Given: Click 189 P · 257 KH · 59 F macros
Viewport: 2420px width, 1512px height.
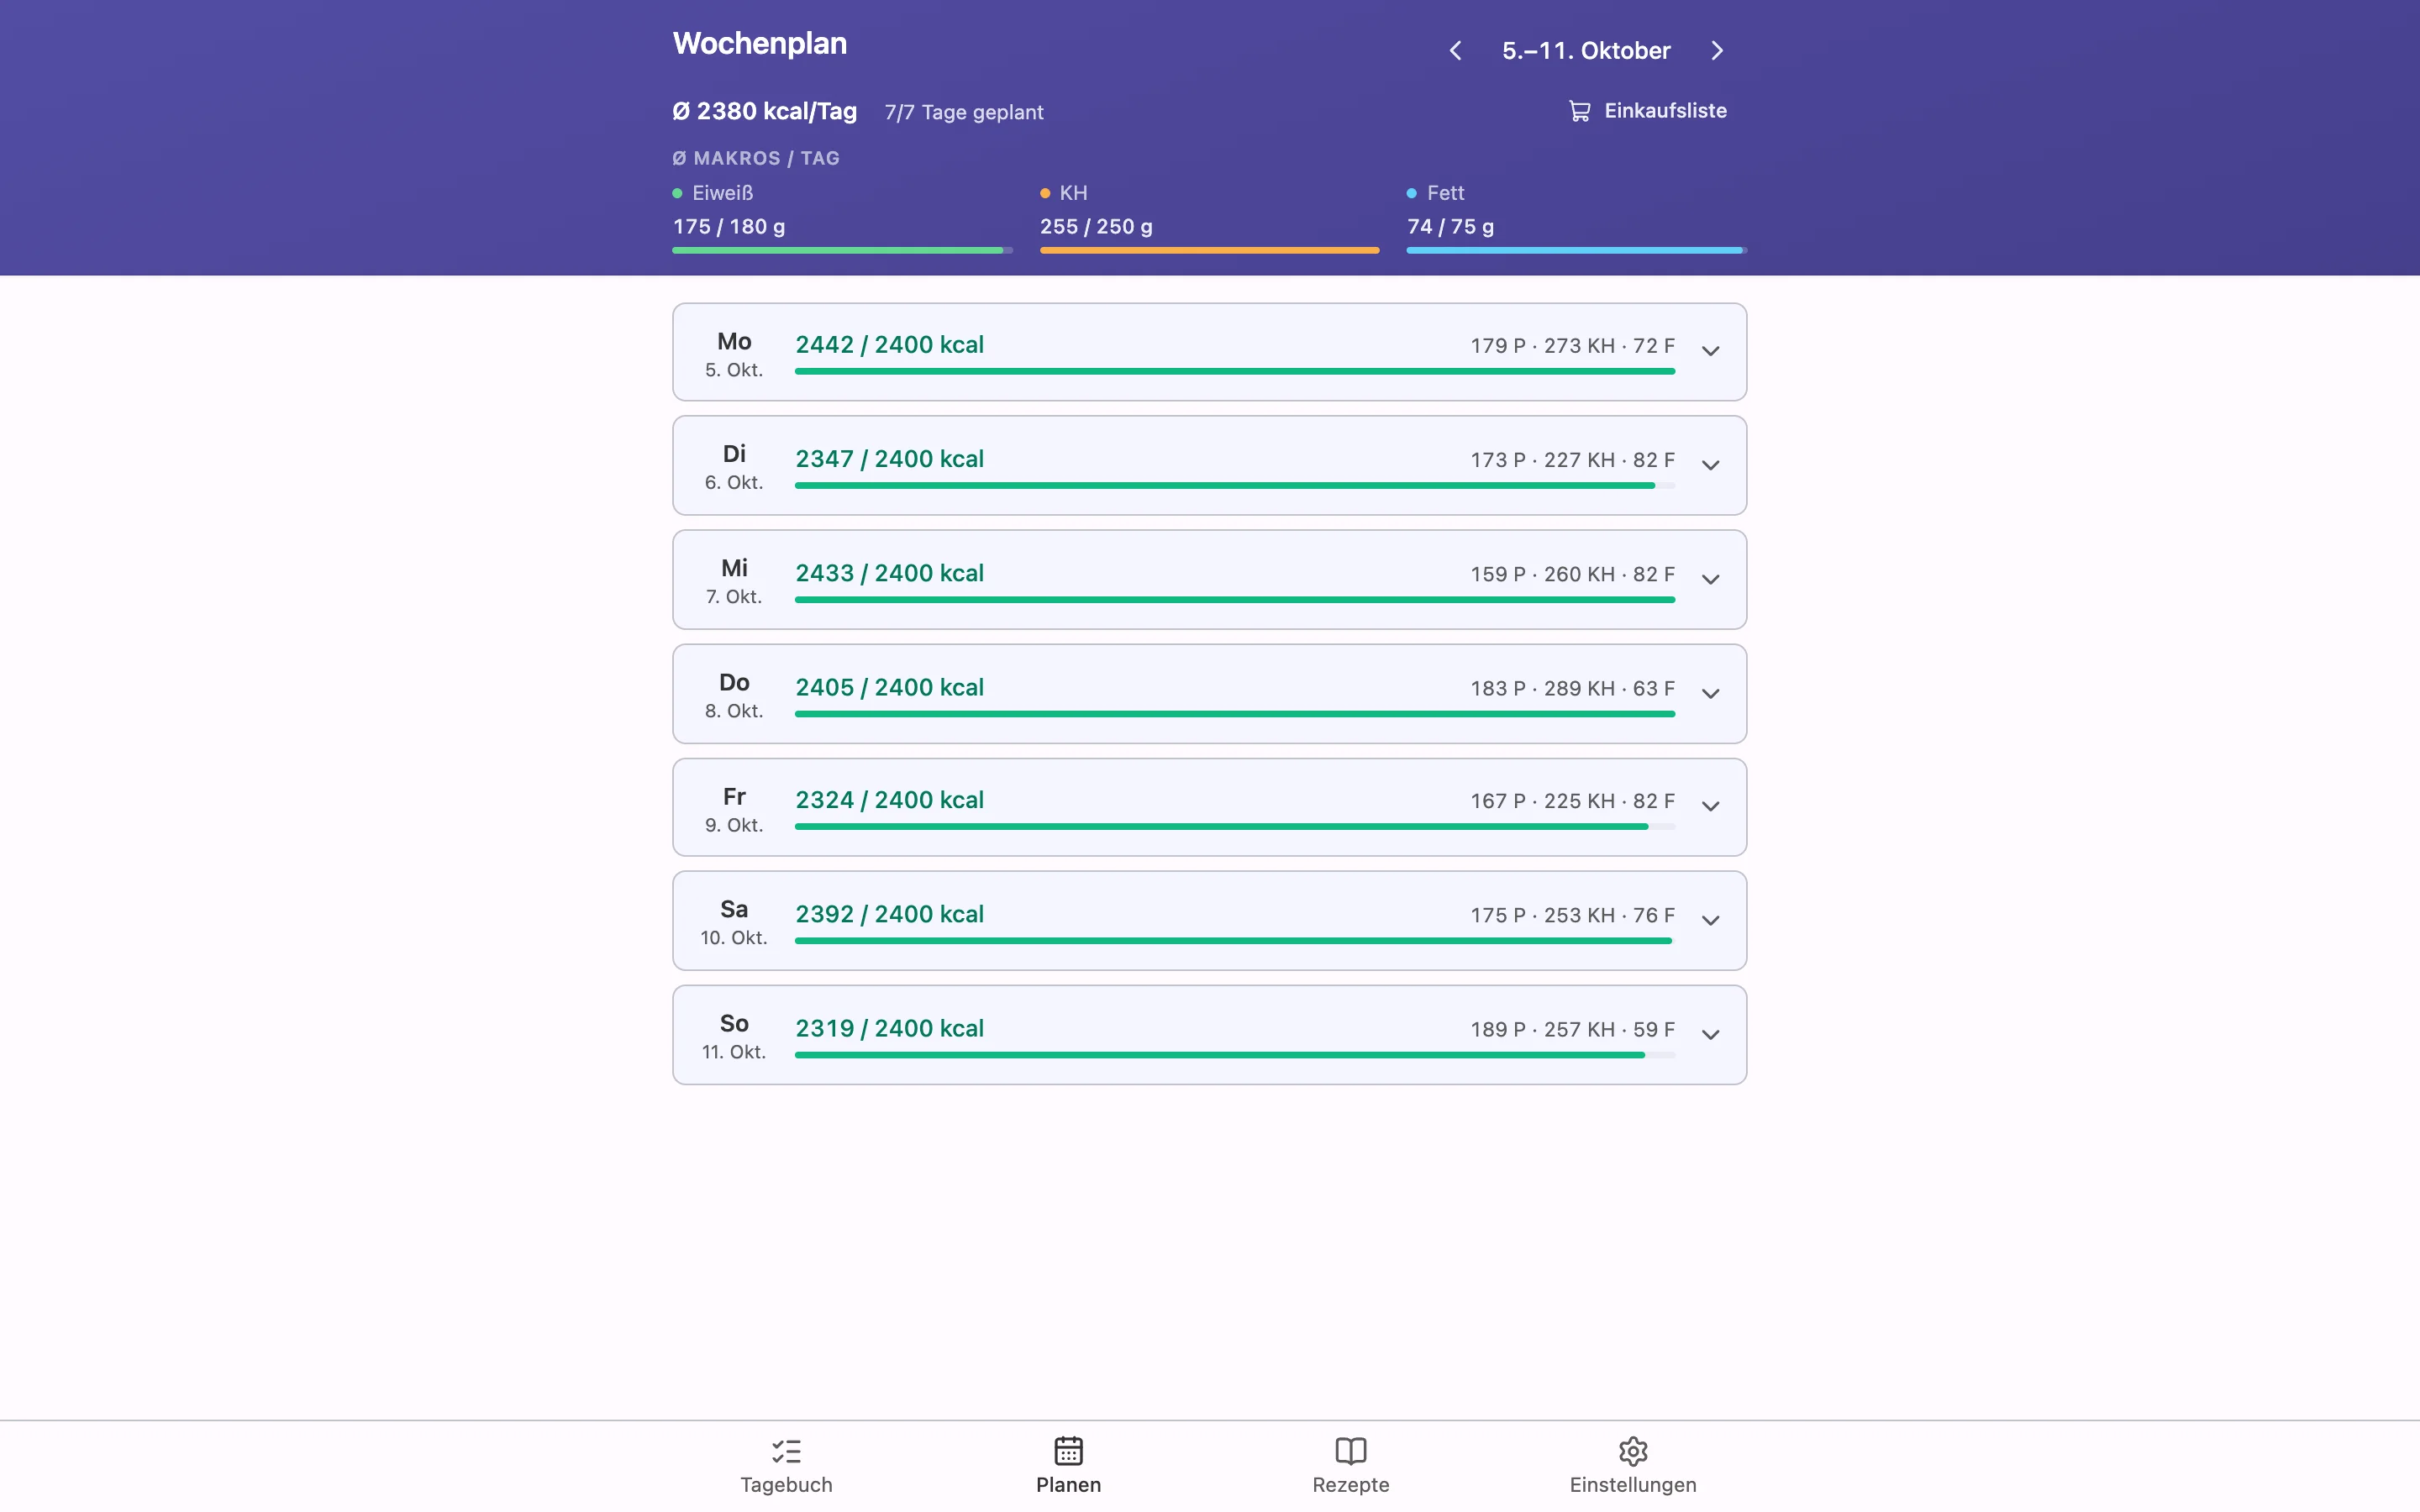Looking at the screenshot, I should tap(1572, 1029).
